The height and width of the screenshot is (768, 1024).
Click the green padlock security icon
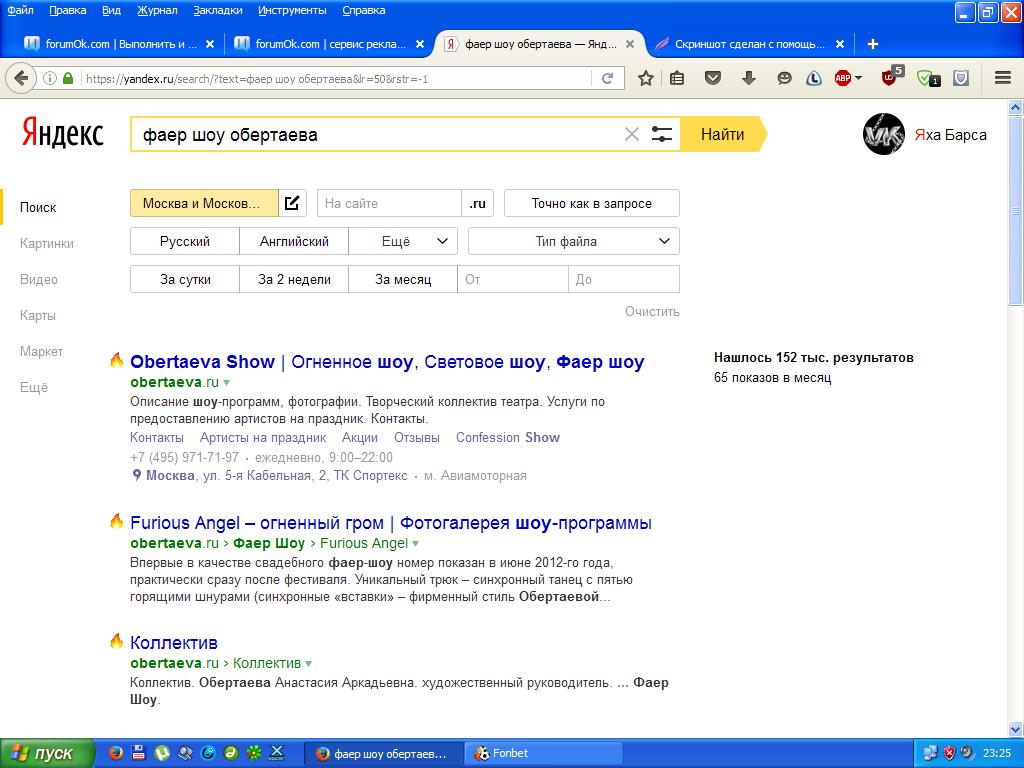[x=68, y=78]
